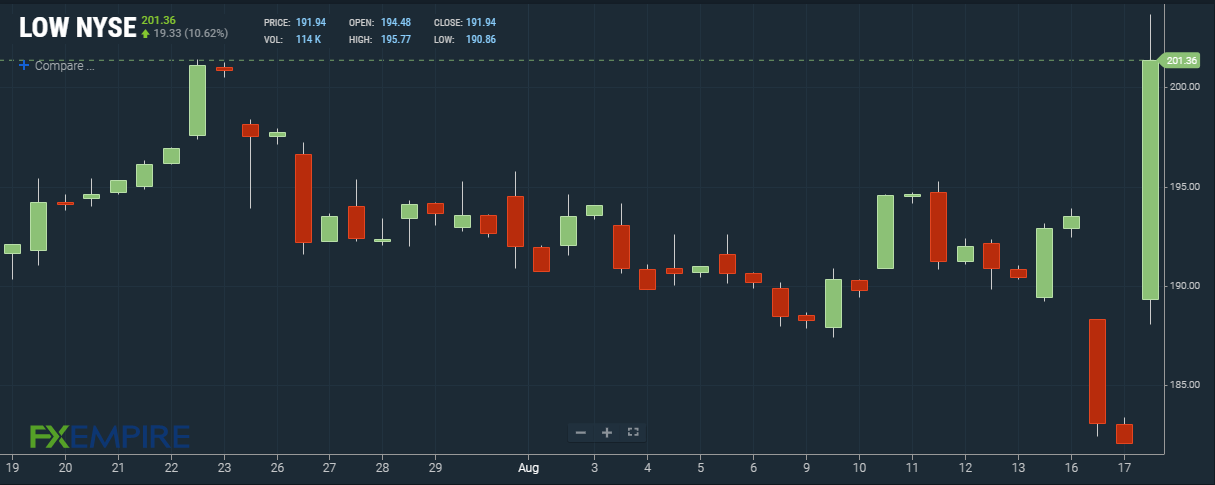
Task: Open fullscreen chart view icon
Action: [x=633, y=432]
